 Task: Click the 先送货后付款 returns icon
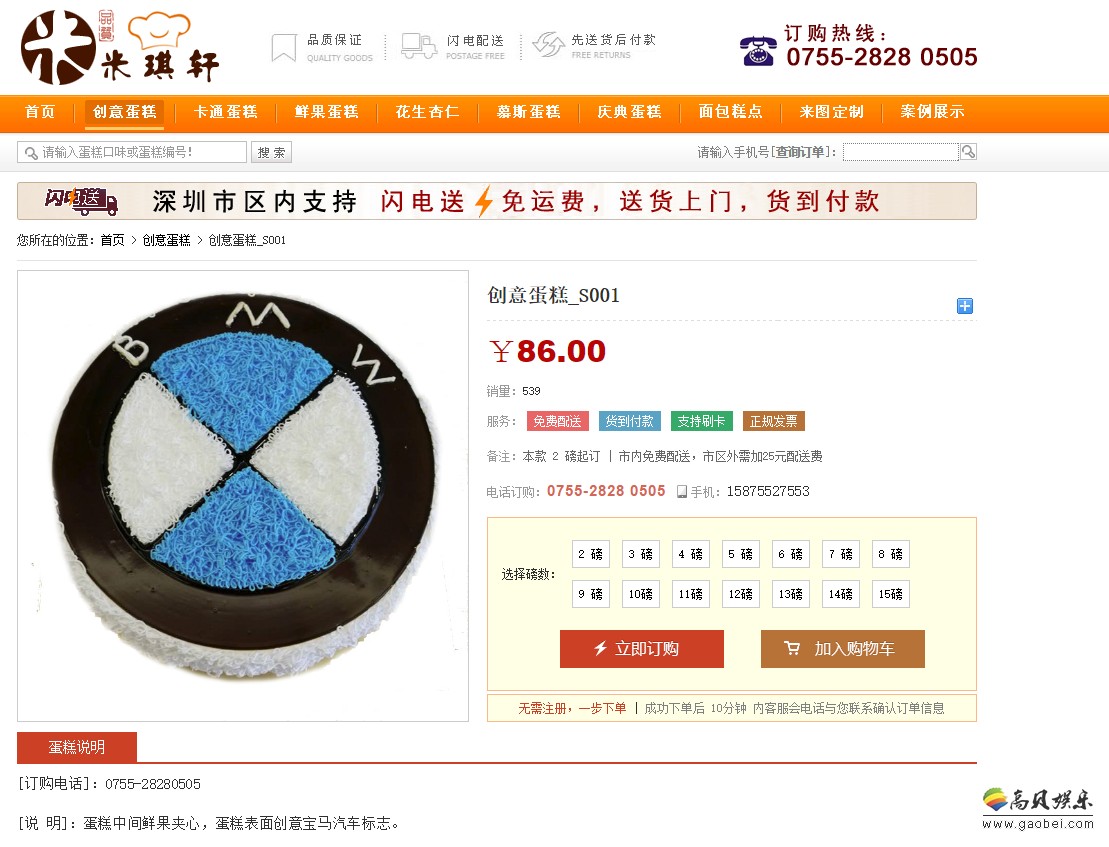tap(548, 45)
